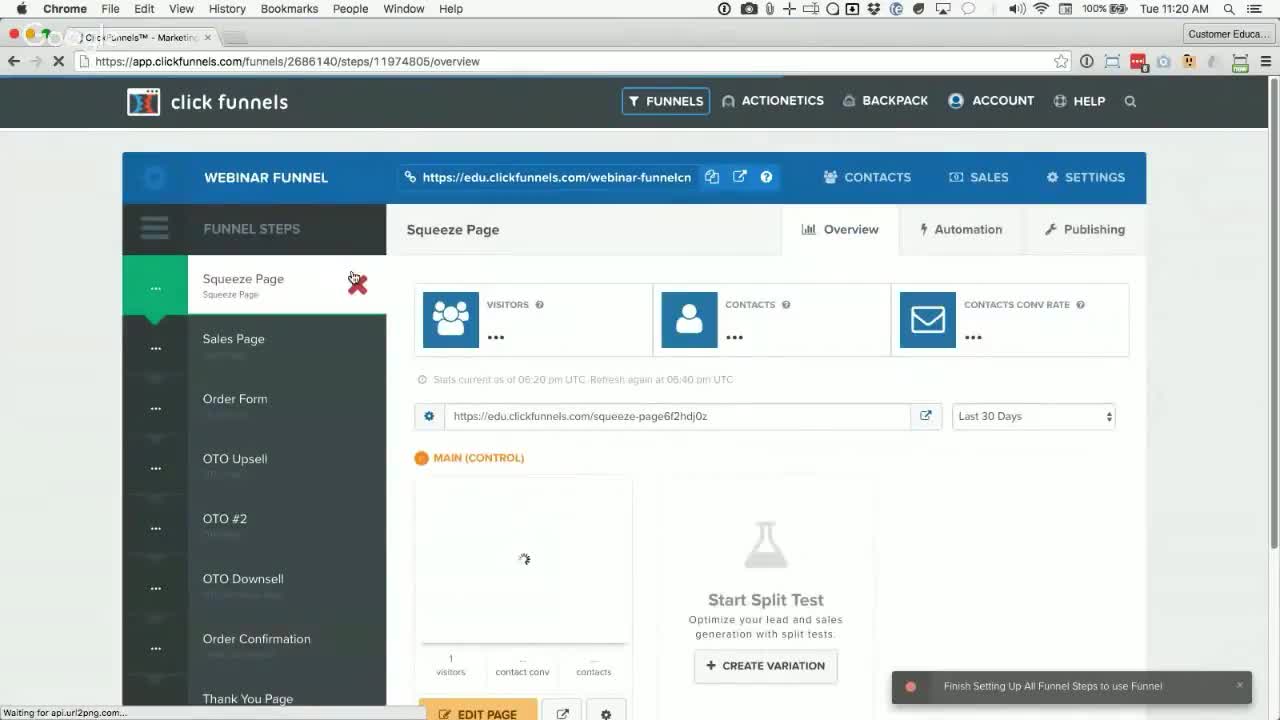
Task: Select the Thank You Page funnel step
Action: point(254,698)
